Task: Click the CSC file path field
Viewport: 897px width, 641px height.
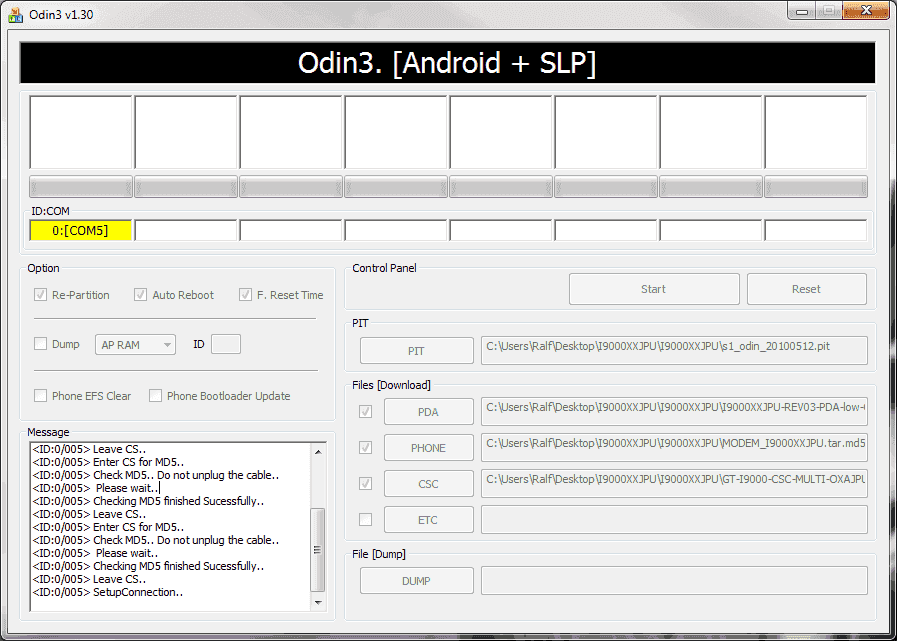Action: pos(674,484)
